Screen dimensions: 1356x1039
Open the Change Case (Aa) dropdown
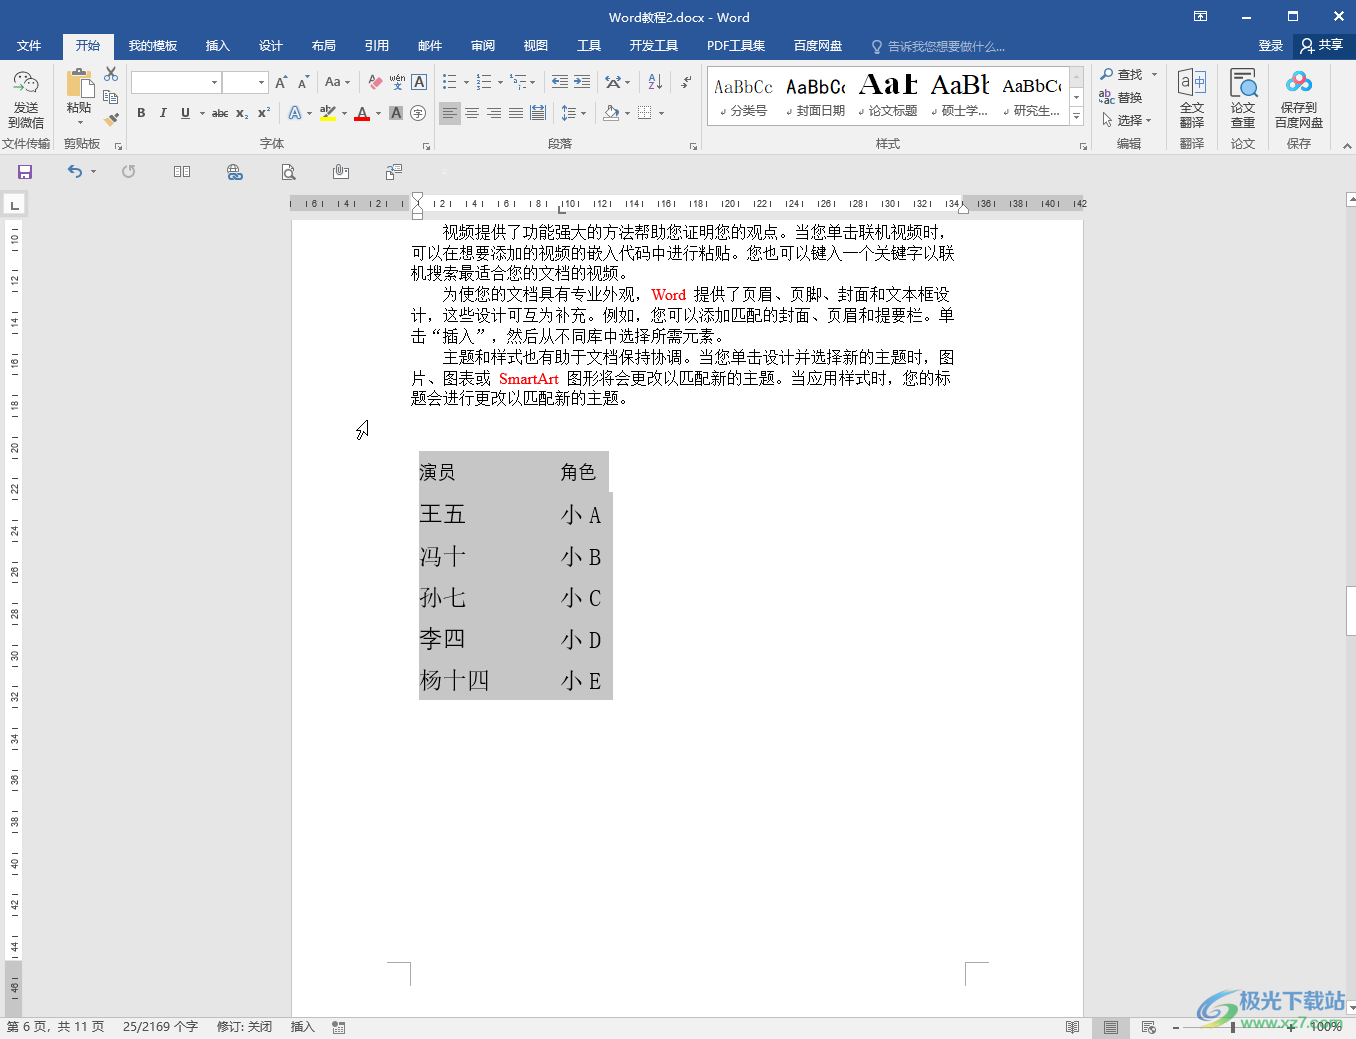(337, 82)
